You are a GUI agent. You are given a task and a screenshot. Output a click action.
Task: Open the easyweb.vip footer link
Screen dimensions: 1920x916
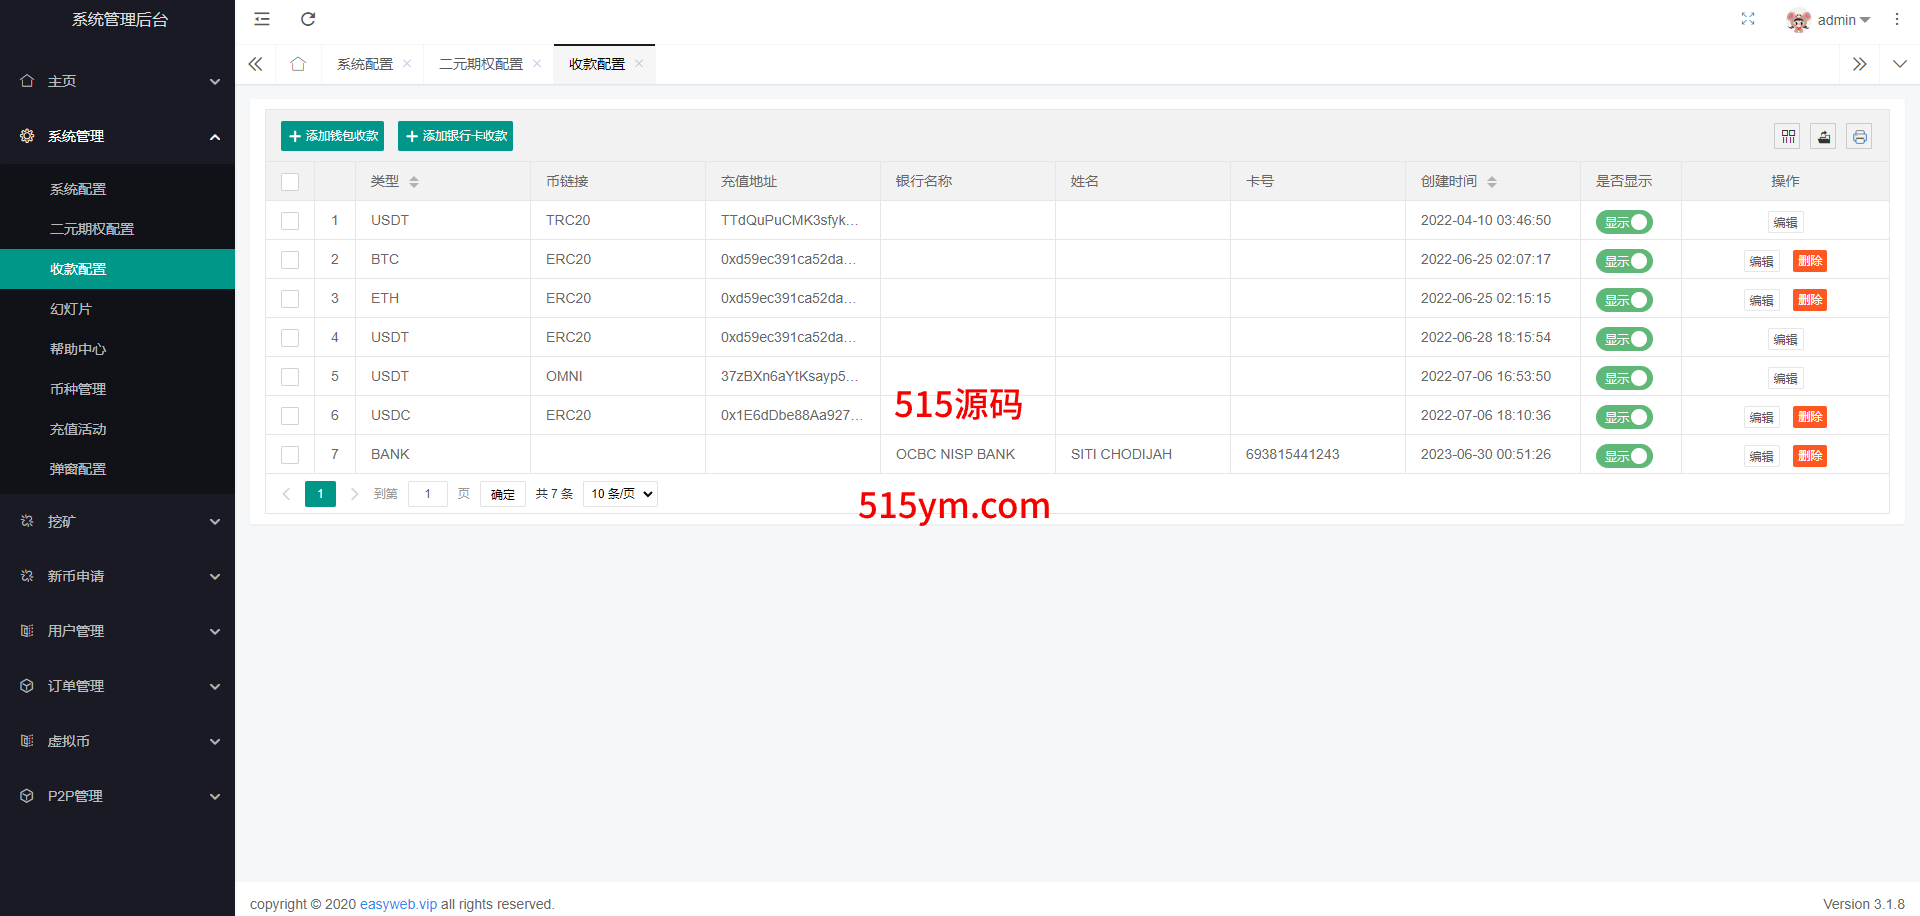[398, 904]
